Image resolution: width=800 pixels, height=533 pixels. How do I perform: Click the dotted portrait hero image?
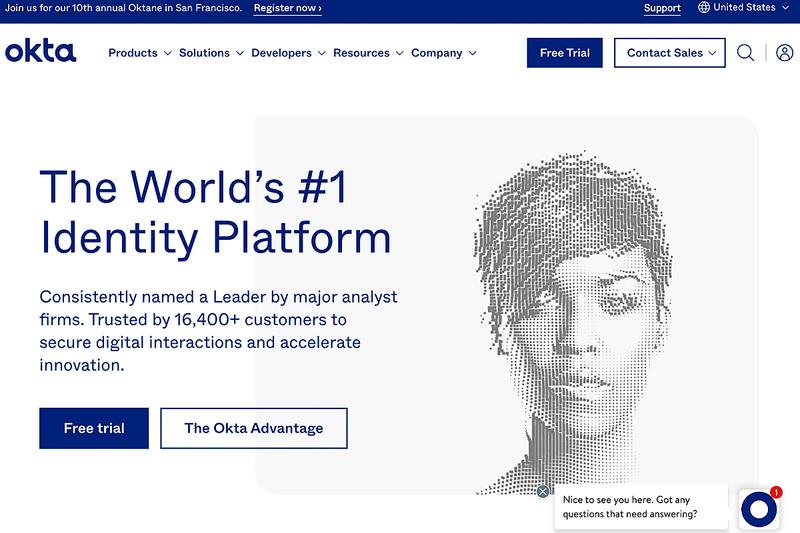(574, 323)
